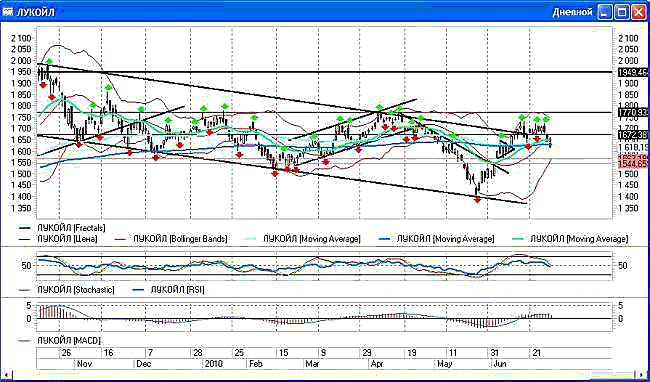Click the 1672 price level label

632,135
